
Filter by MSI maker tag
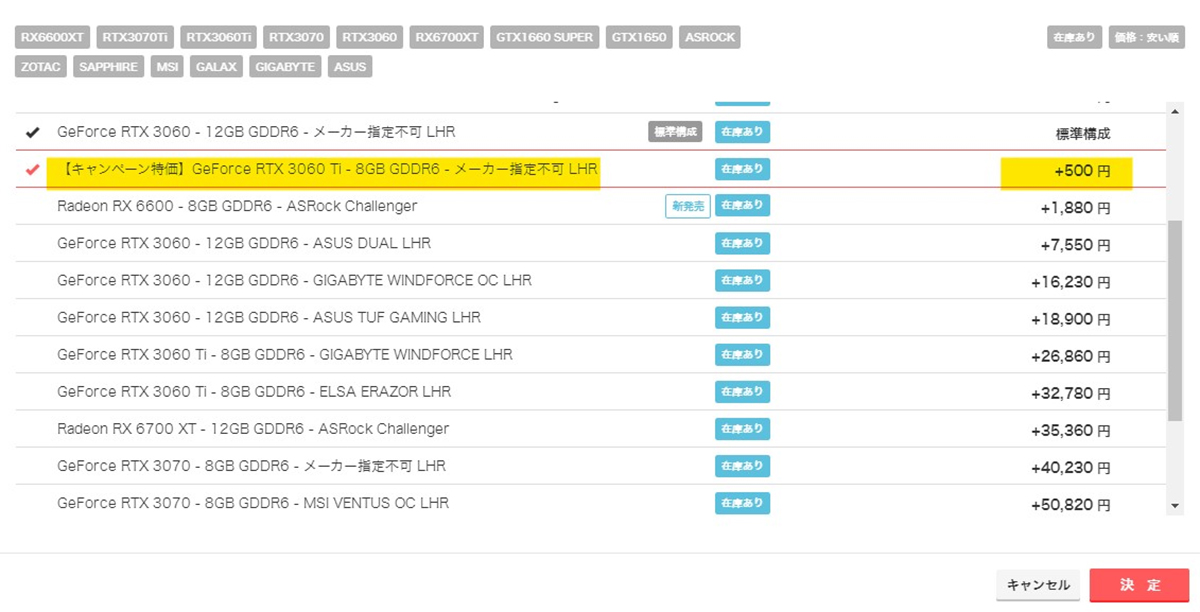click(x=167, y=67)
